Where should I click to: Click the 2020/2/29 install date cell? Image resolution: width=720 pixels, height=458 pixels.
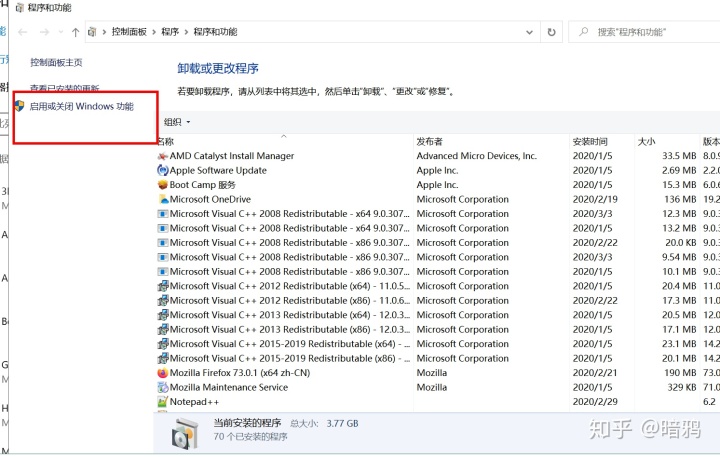(x=595, y=402)
